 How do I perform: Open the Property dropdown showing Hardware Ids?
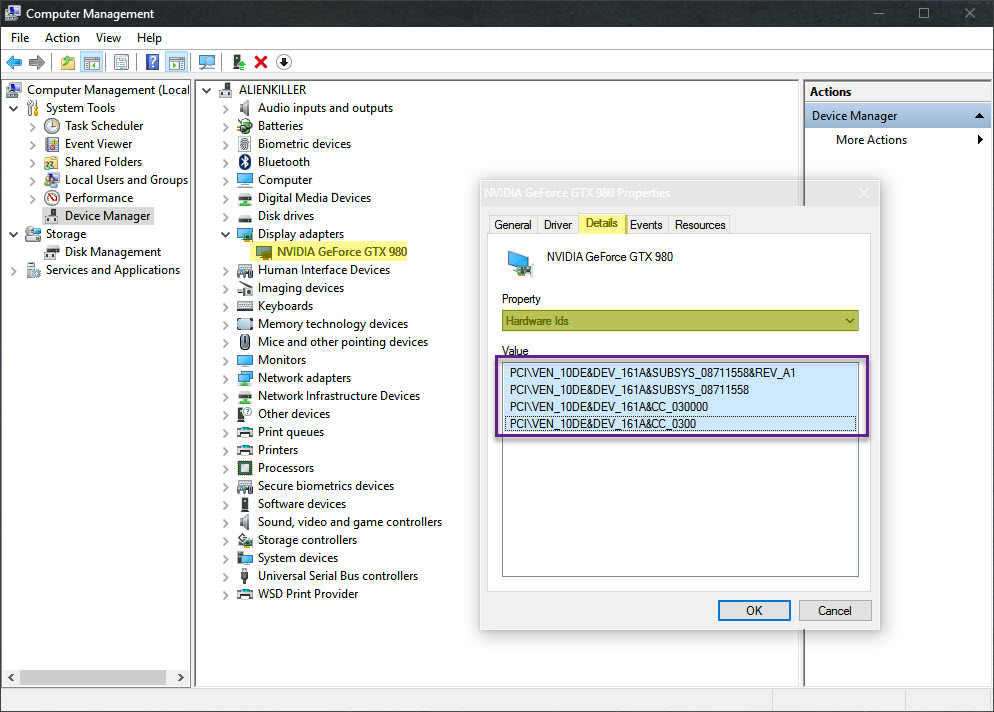tap(680, 321)
